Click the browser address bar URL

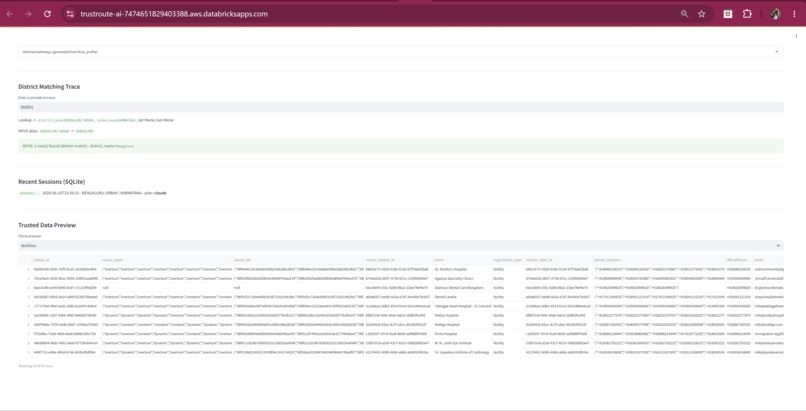[174, 14]
